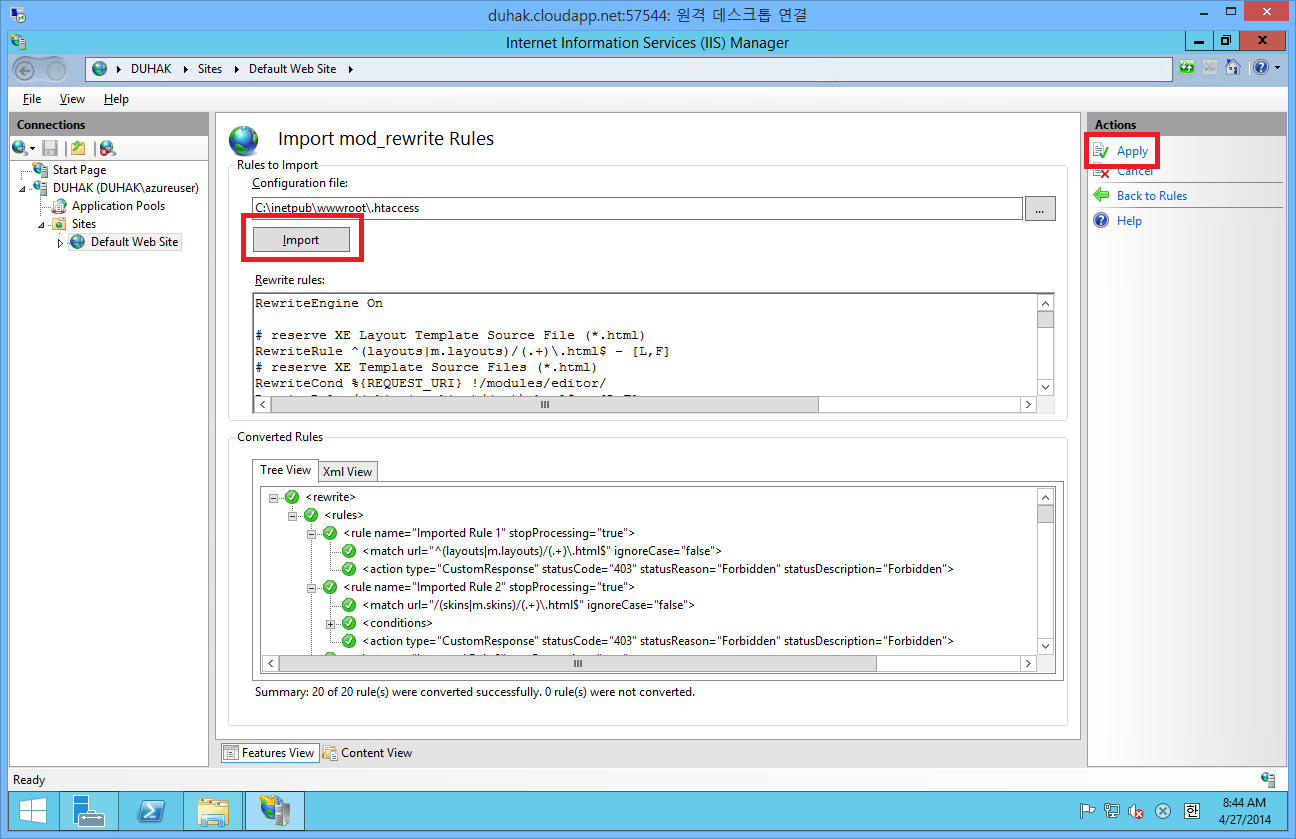Open PowerShell from the taskbar

pos(151,811)
